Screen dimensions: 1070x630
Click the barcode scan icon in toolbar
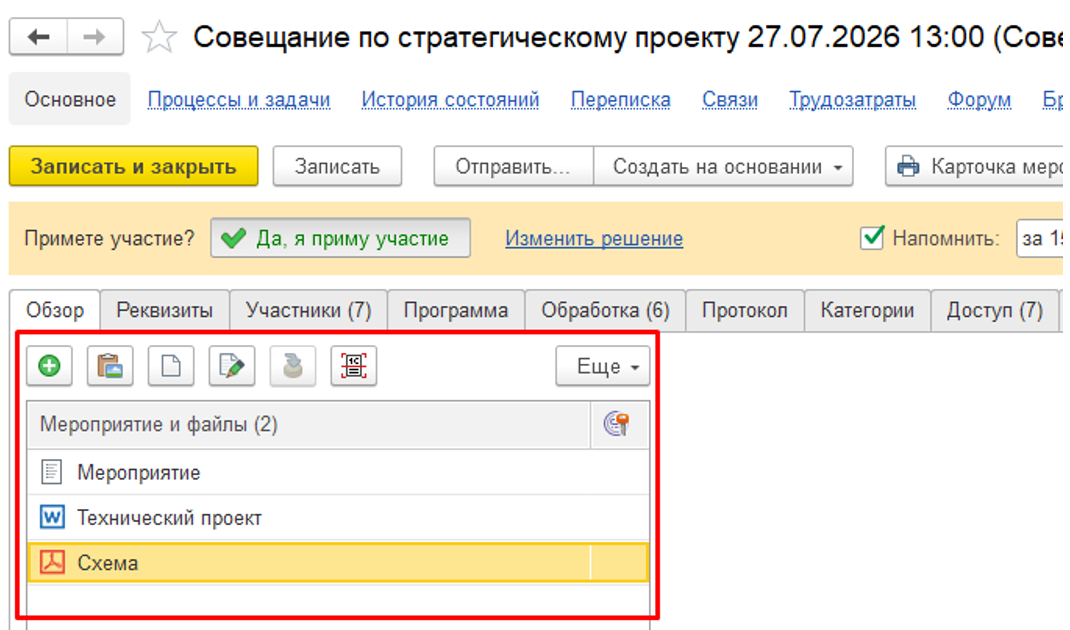pyautogui.click(x=353, y=366)
